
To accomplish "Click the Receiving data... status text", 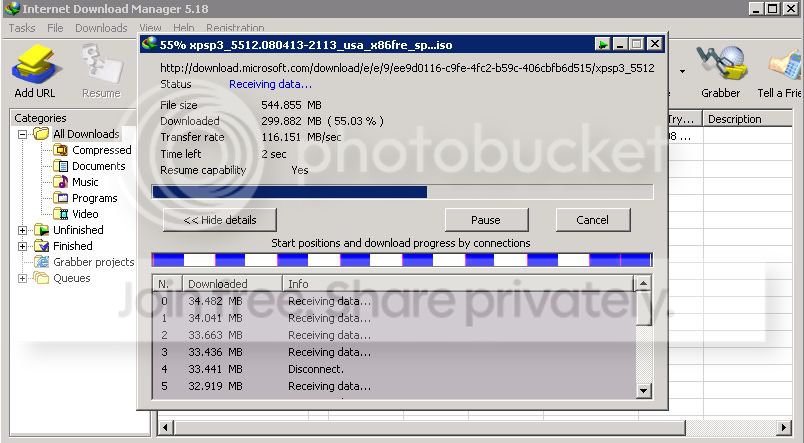I will [270, 84].
